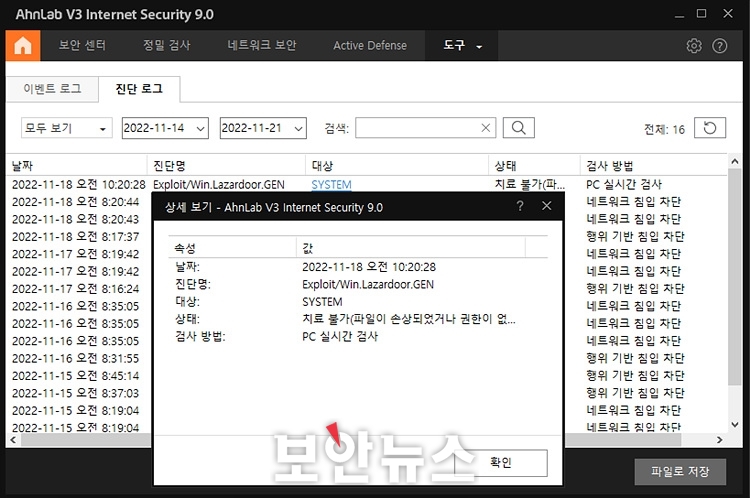Open the Active Defense menu

coord(370,45)
